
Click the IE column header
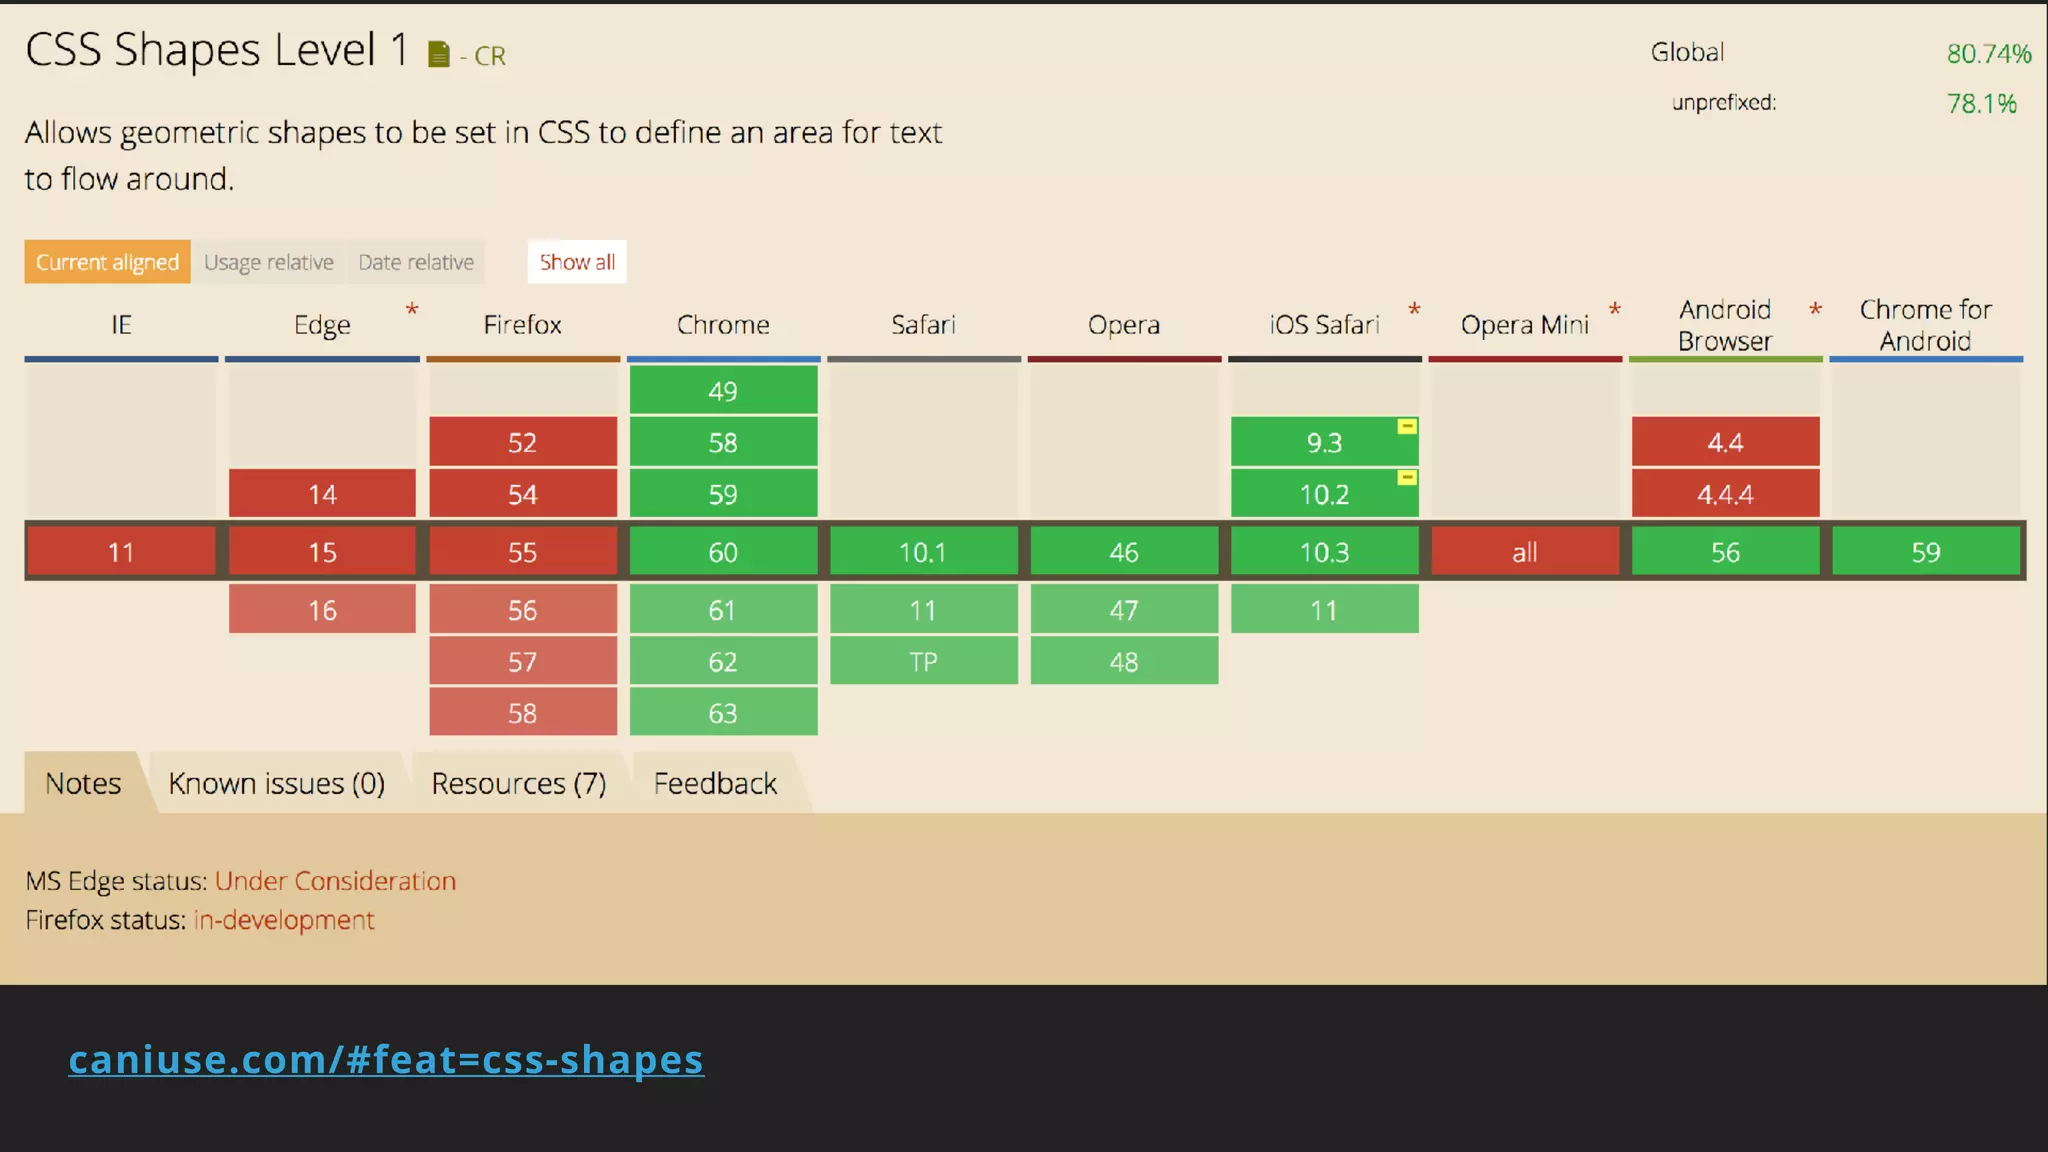click(x=121, y=325)
